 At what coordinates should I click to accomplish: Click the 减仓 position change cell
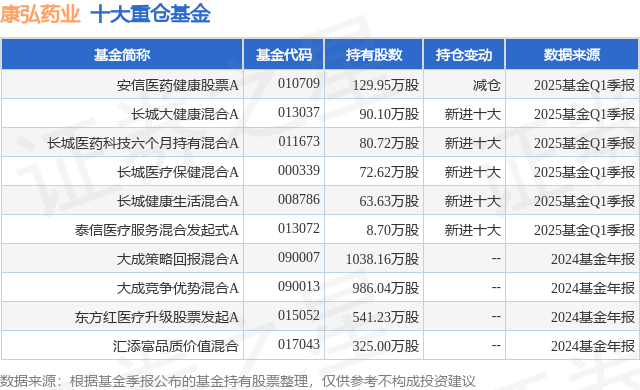click(x=487, y=85)
